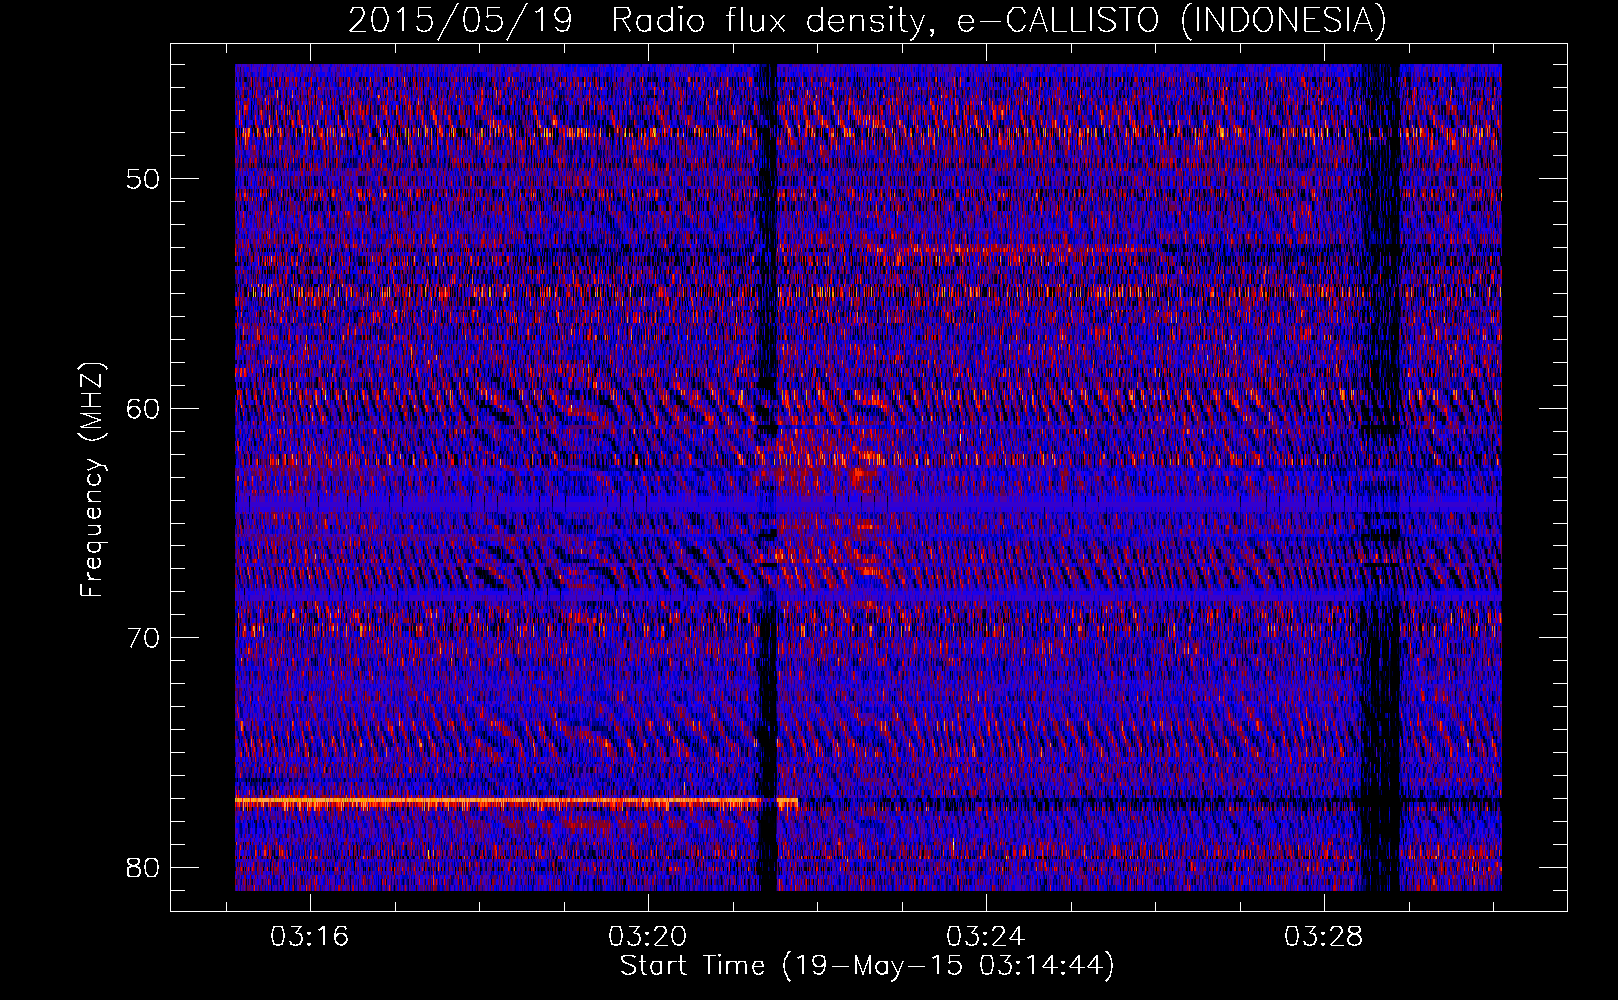The width and height of the screenshot is (1618, 1000).
Task: Click the 'Start Time (19-May-15 03:14:44)' label
Action: point(867,966)
